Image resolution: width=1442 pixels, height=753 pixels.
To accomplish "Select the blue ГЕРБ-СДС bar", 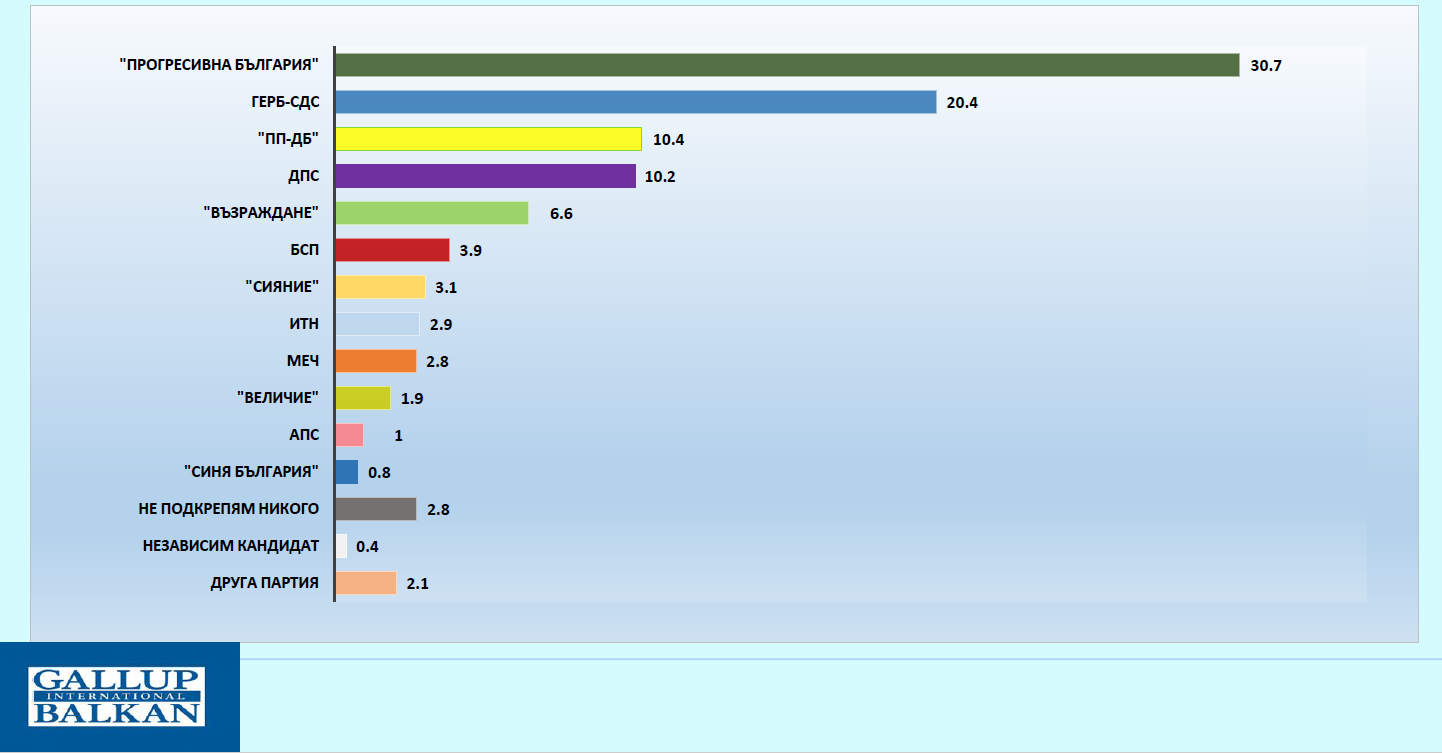I will [635, 102].
